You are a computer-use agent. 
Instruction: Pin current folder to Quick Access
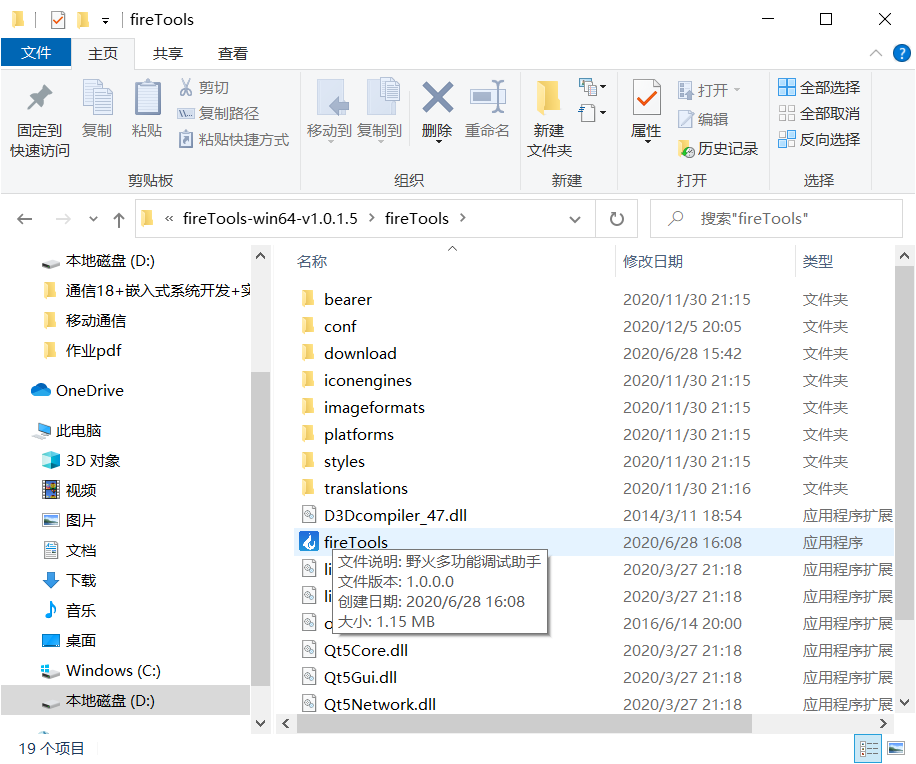click(x=38, y=115)
